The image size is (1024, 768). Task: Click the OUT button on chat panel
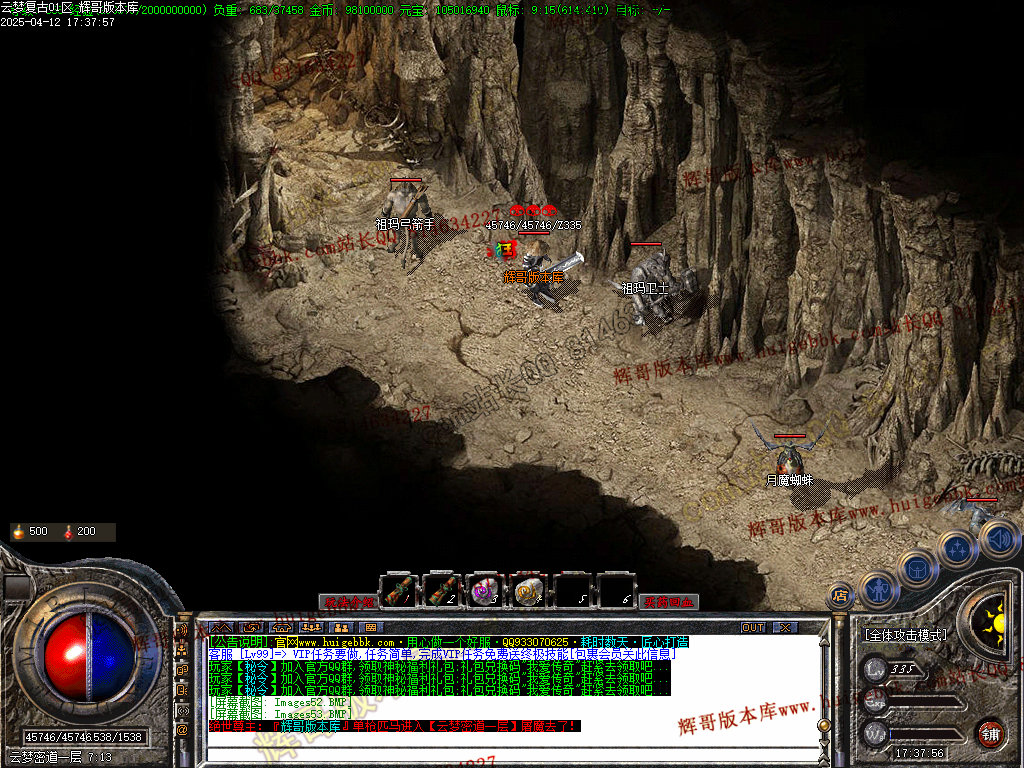[x=752, y=628]
